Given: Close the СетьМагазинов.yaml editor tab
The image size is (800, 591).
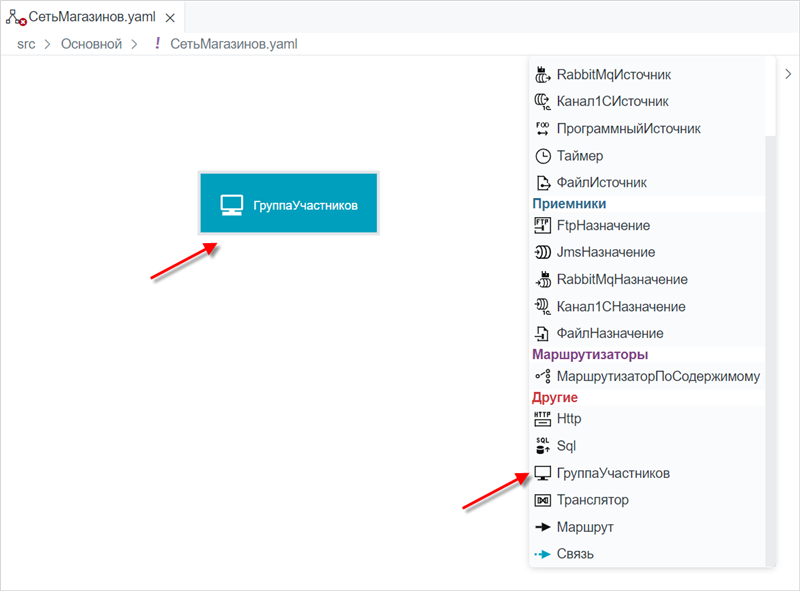Looking at the screenshot, I should [170, 18].
